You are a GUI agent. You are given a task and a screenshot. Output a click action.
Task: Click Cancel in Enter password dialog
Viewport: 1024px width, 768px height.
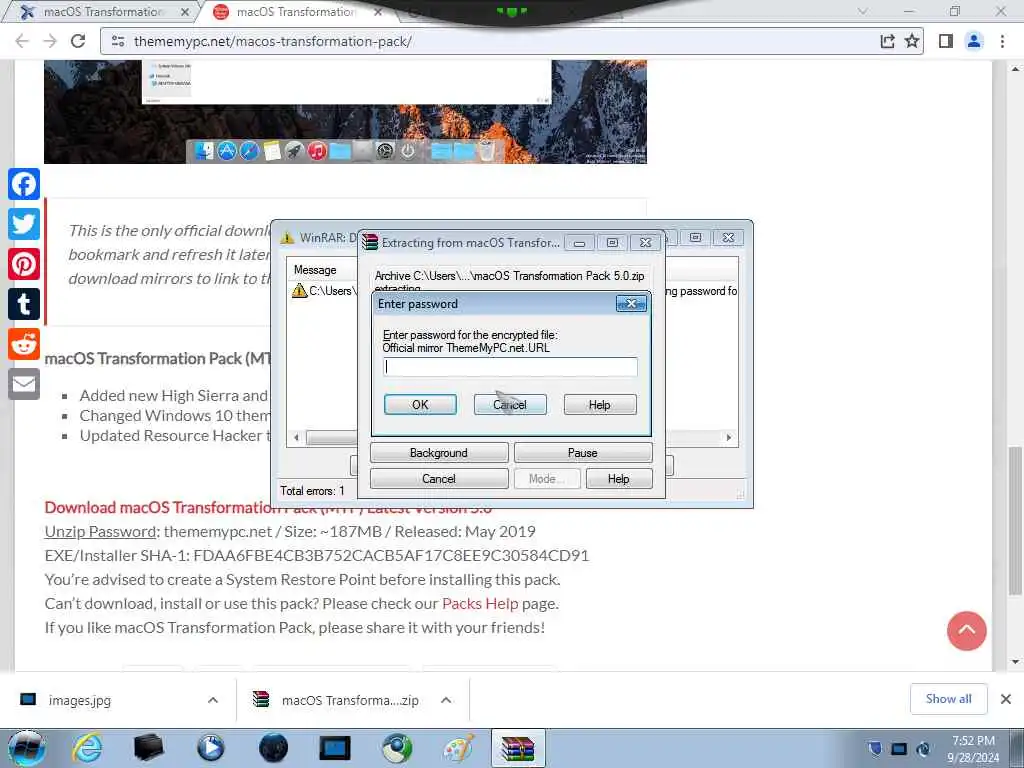[x=510, y=405]
